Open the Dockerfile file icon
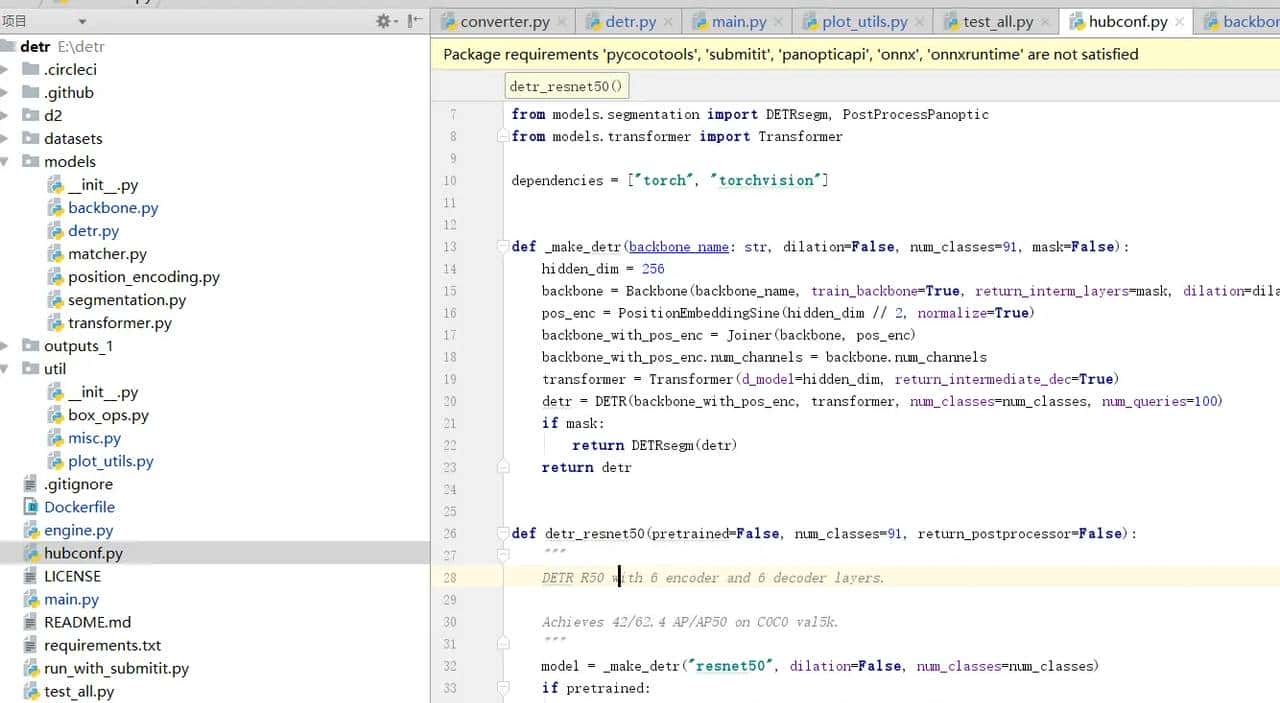 point(30,507)
